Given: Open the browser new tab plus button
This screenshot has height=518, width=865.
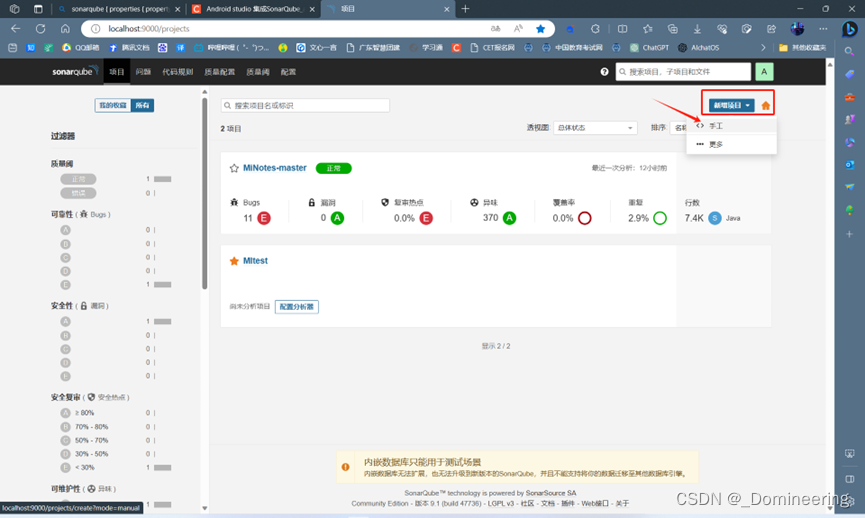Looking at the screenshot, I should coord(465,9).
